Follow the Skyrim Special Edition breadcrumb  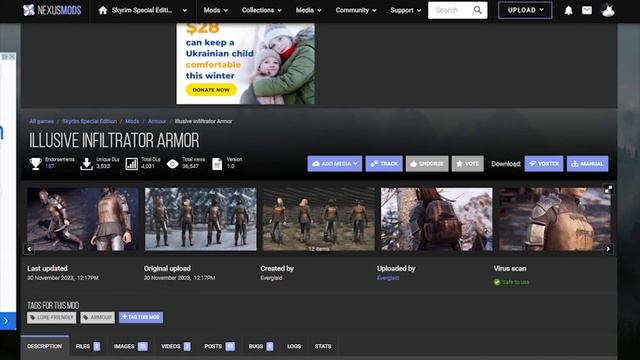[89, 121]
